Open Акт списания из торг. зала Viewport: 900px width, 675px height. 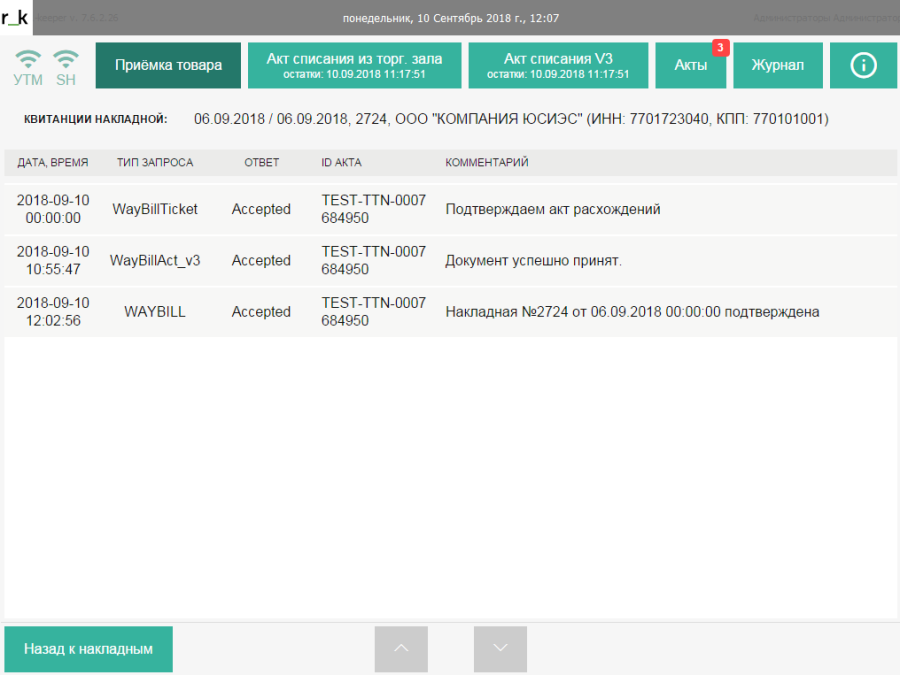click(354, 65)
